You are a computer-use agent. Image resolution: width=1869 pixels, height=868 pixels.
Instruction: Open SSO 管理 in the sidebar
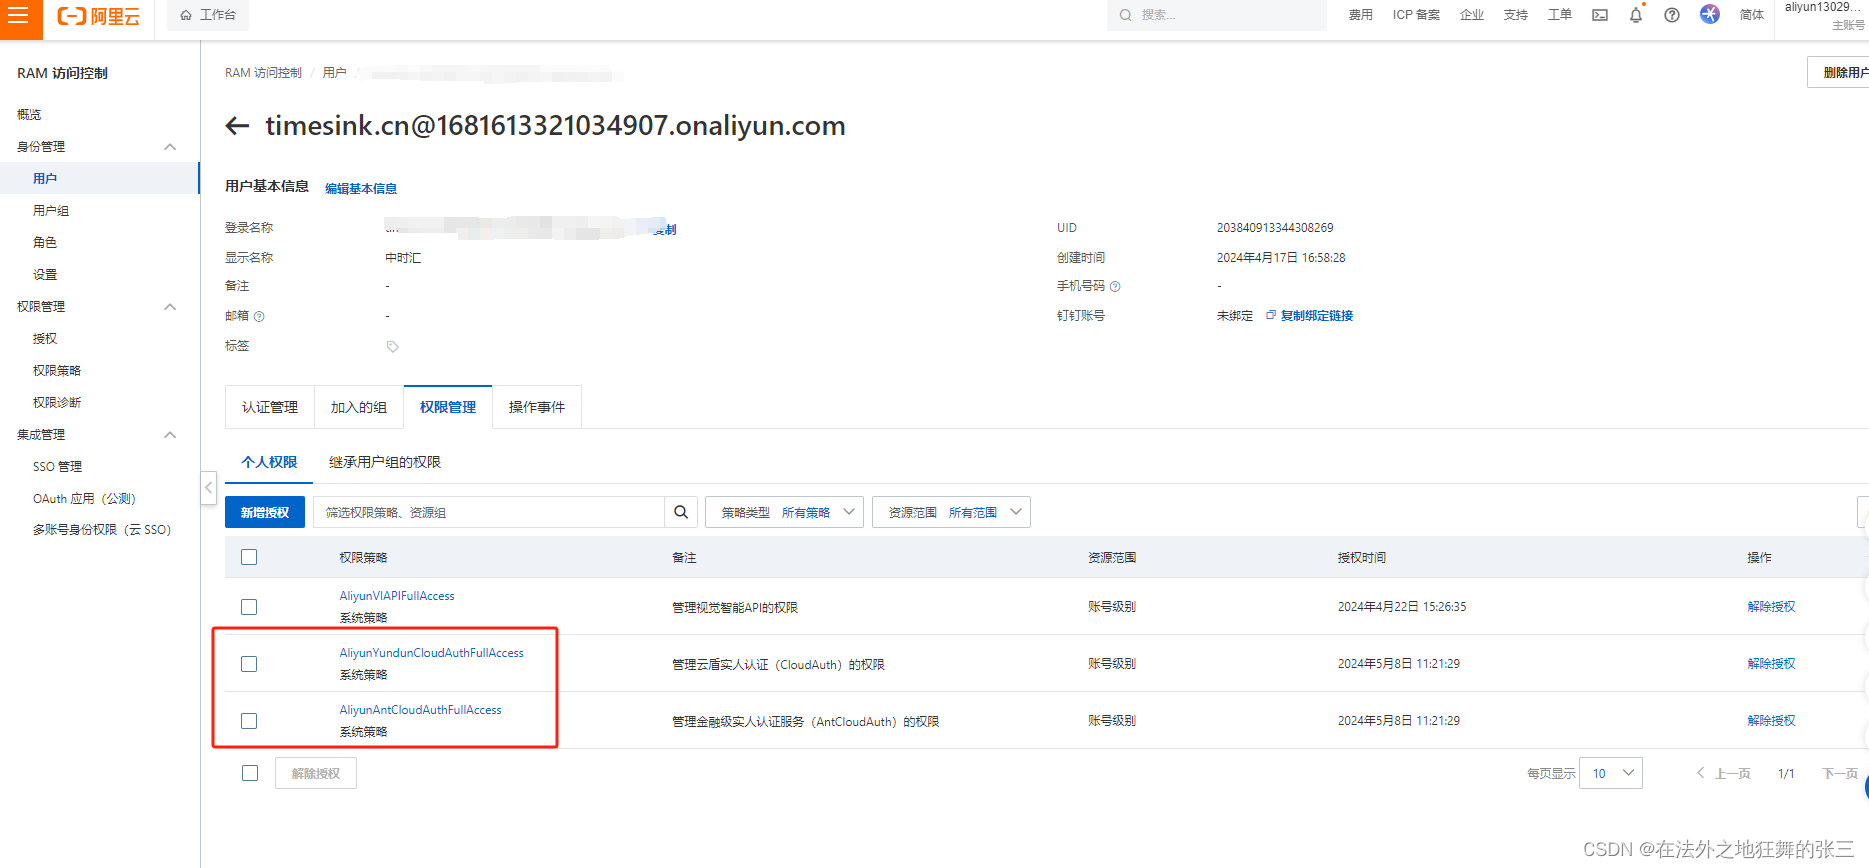pyautogui.click(x=58, y=467)
